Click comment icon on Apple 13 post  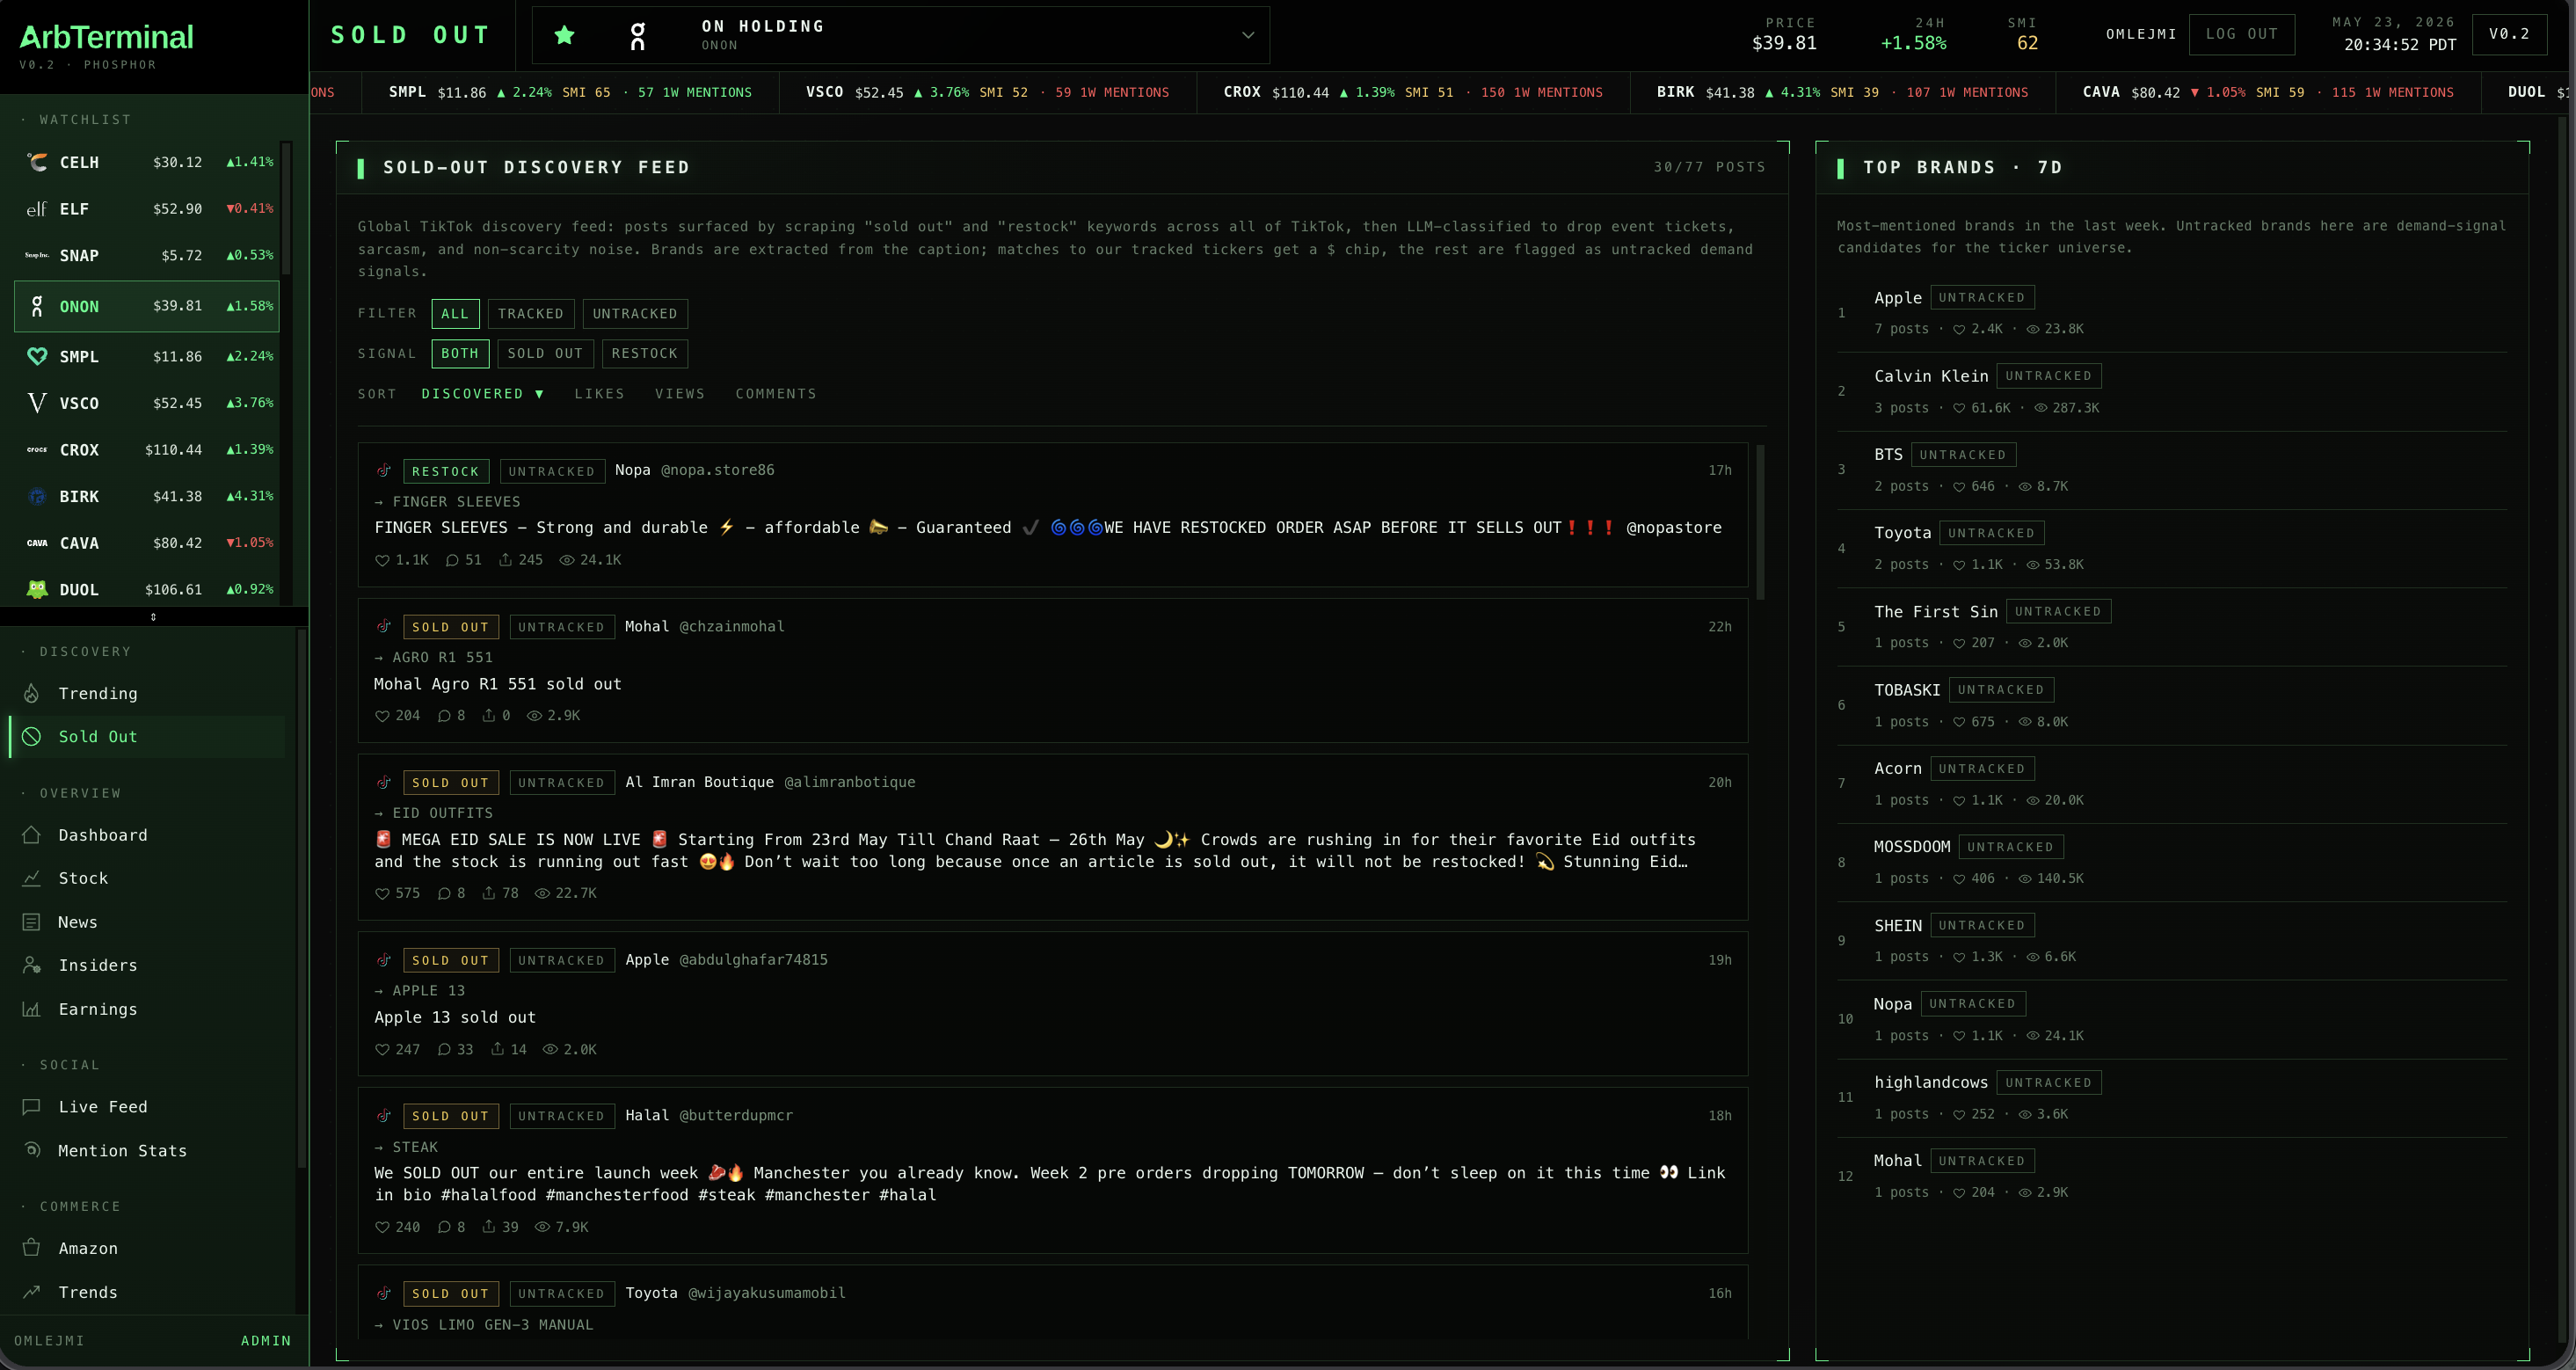pos(444,1049)
